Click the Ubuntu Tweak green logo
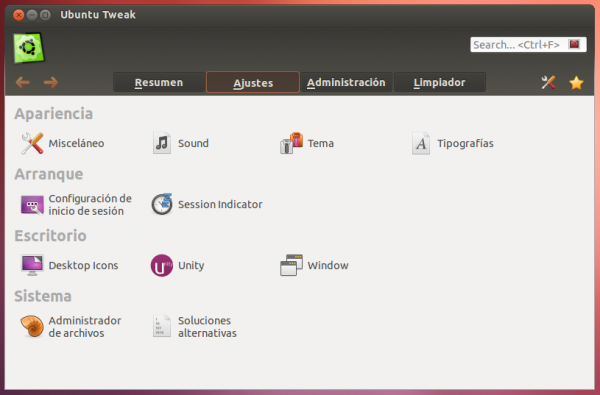Screen dimensions: 600x395 [29, 48]
